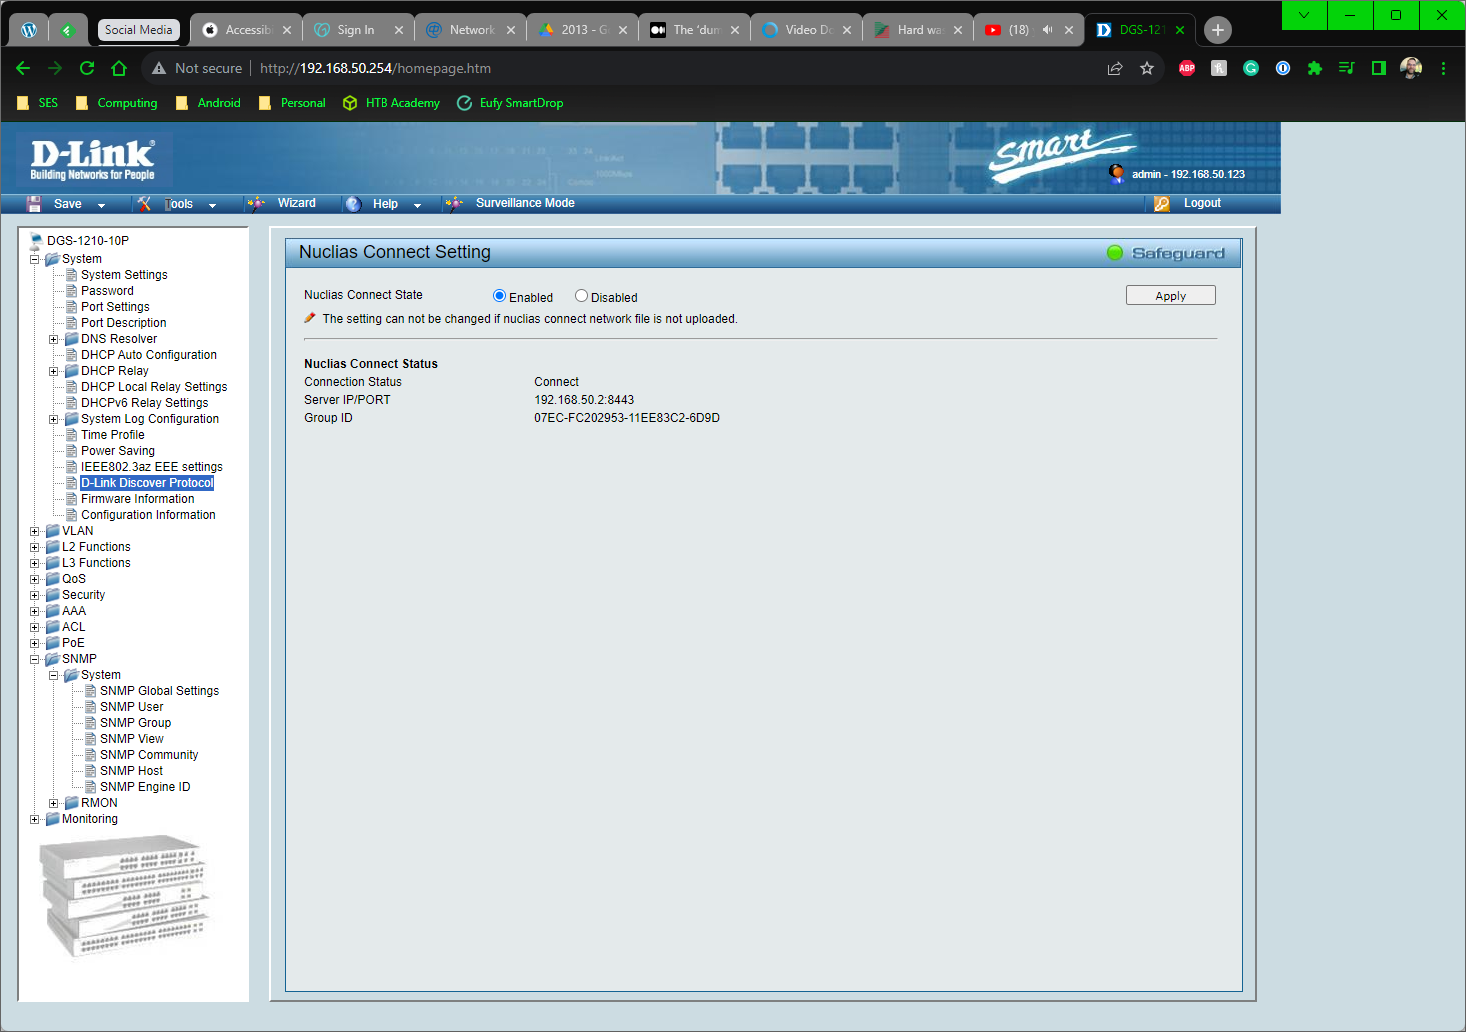Expand the DNS Resolver node
Image resolution: width=1466 pixels, height=1032 pixels.
[x=54, y=339]
